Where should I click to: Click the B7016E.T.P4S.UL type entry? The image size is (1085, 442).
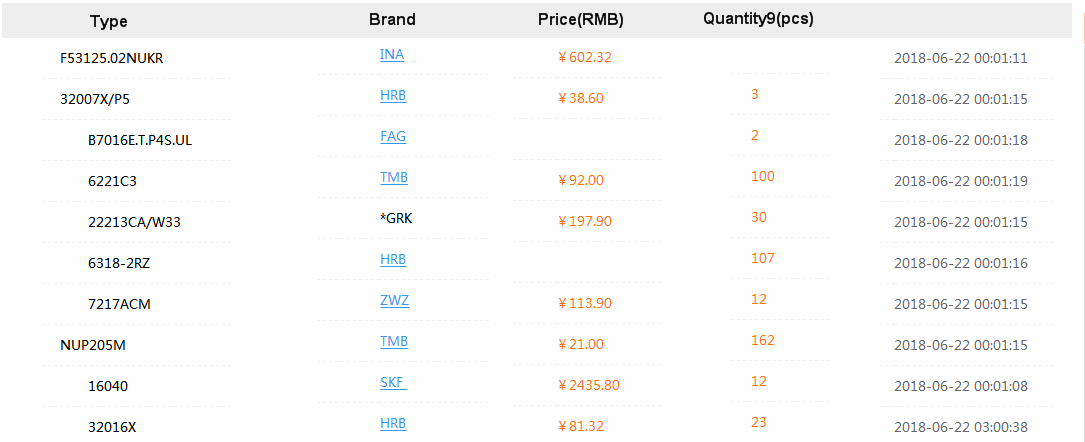[140, 140]
